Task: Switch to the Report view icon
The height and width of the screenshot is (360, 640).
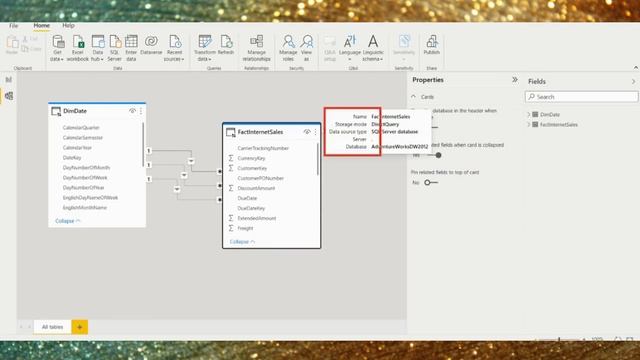Action: 9,80
